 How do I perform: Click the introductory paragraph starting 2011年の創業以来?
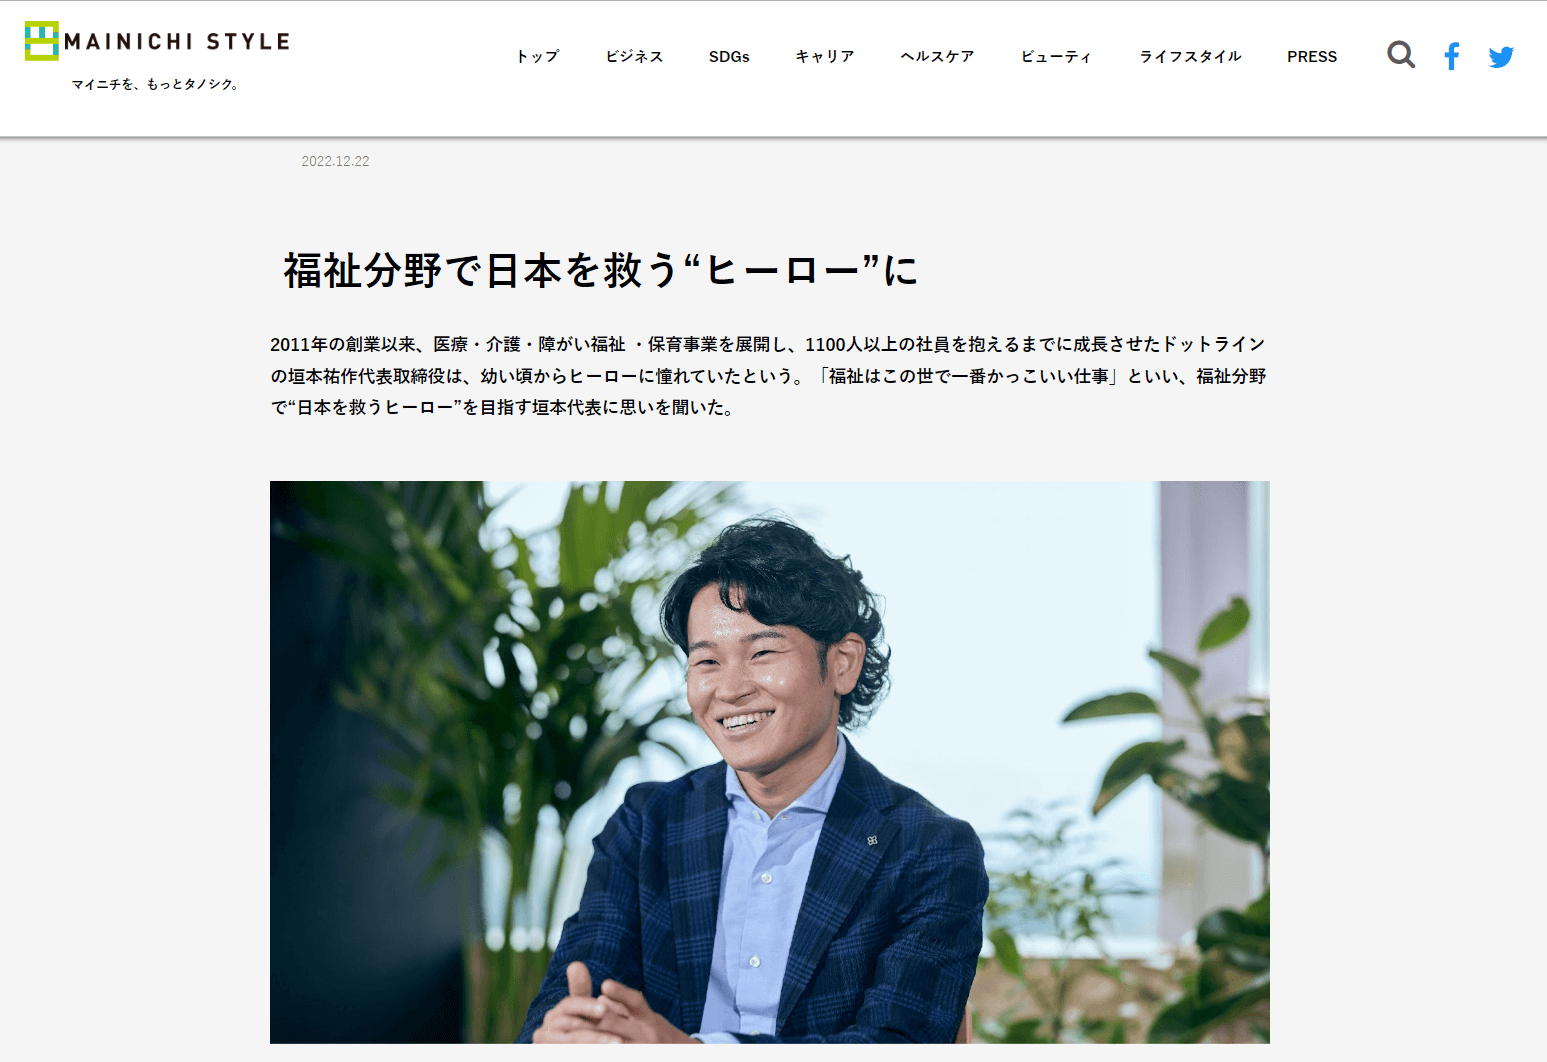pyautogui.click(x=768, y=376)
